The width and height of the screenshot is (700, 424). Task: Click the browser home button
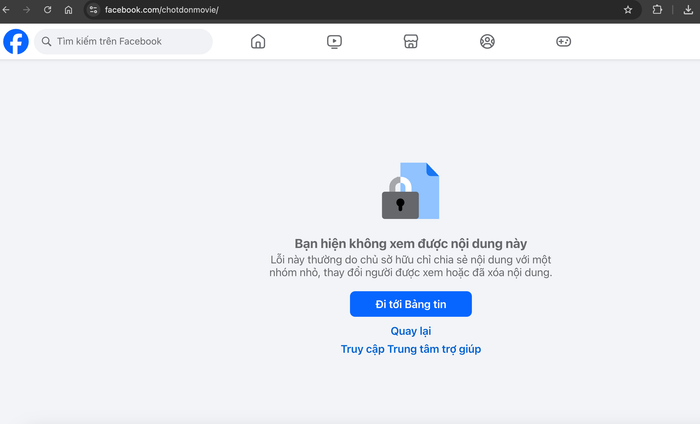click(68, 10)
